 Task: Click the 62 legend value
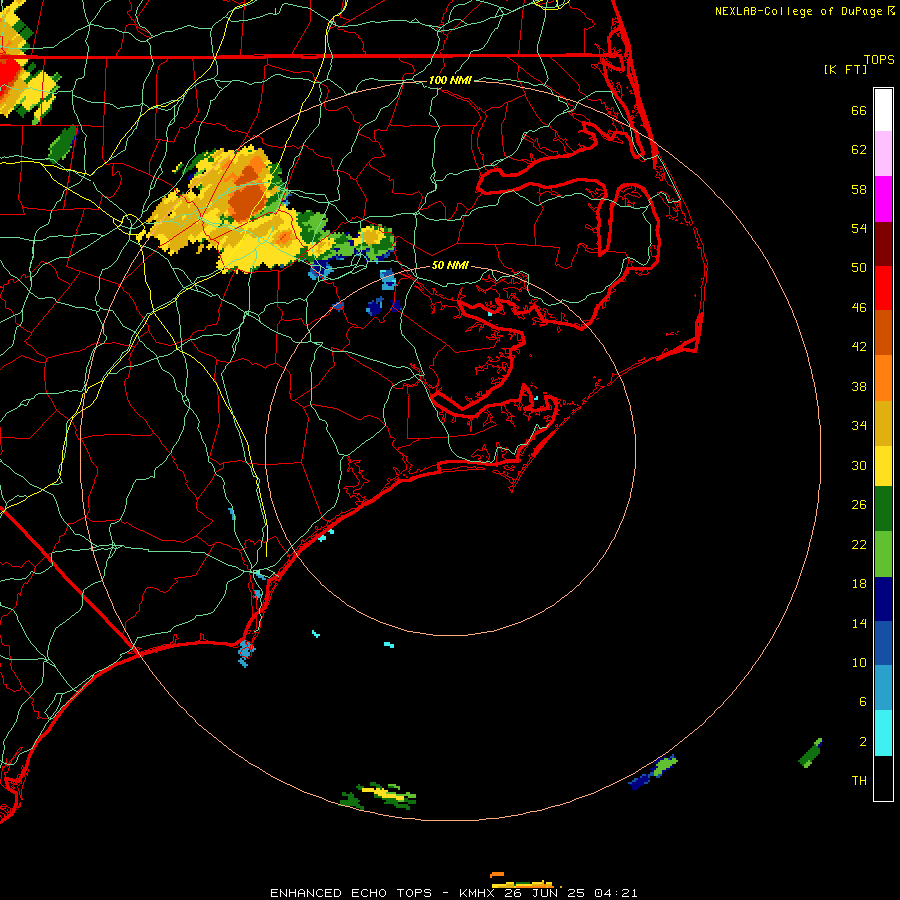point(859,150)
